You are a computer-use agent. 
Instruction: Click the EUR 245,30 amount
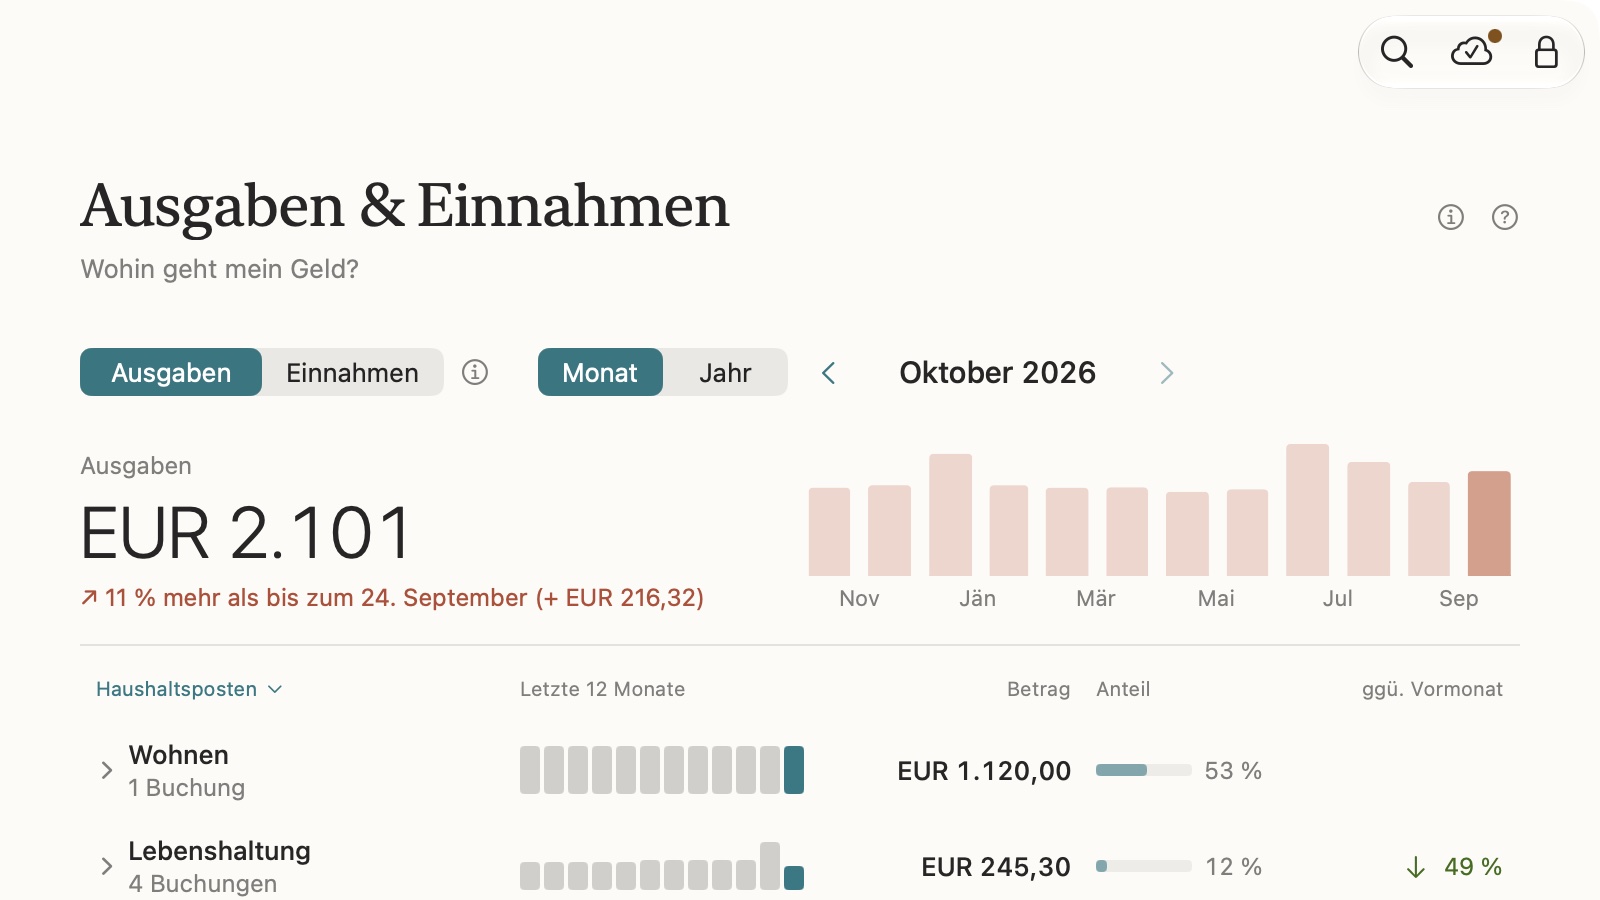pyautogui.click(x=996, y=867)
